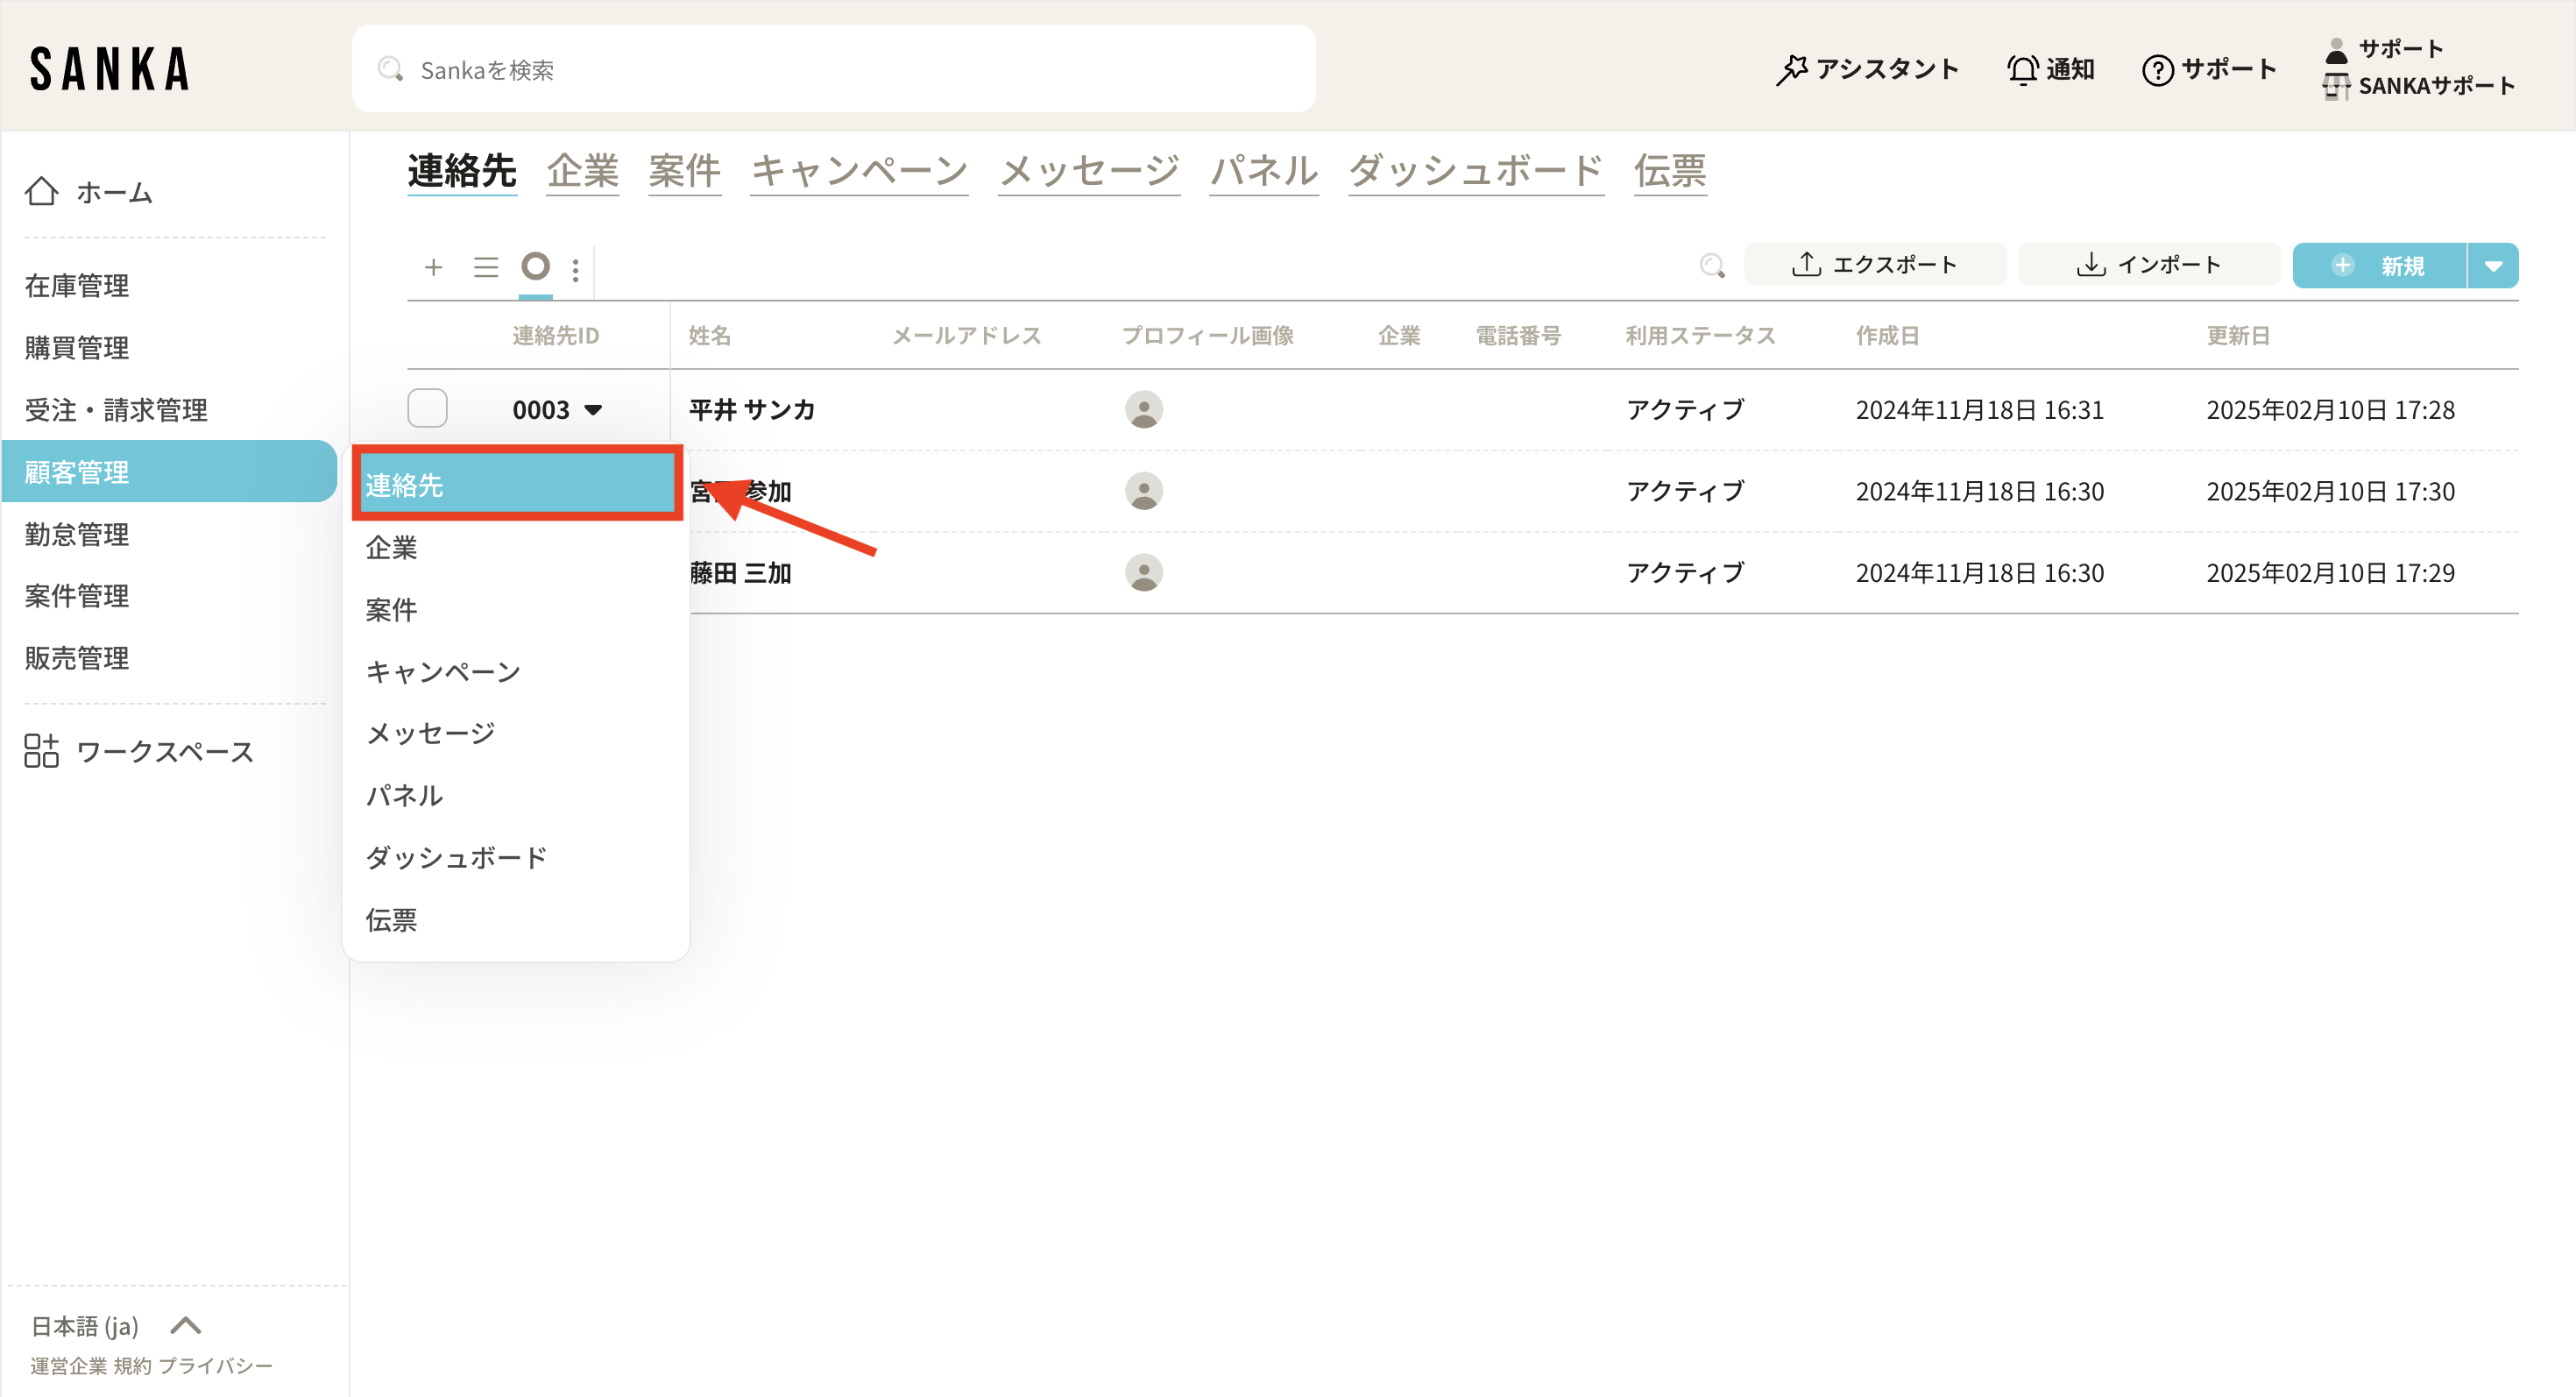Click the table search magnifier icon
This screenshot has width=2576, height=1397.
tap(1711, 265)
